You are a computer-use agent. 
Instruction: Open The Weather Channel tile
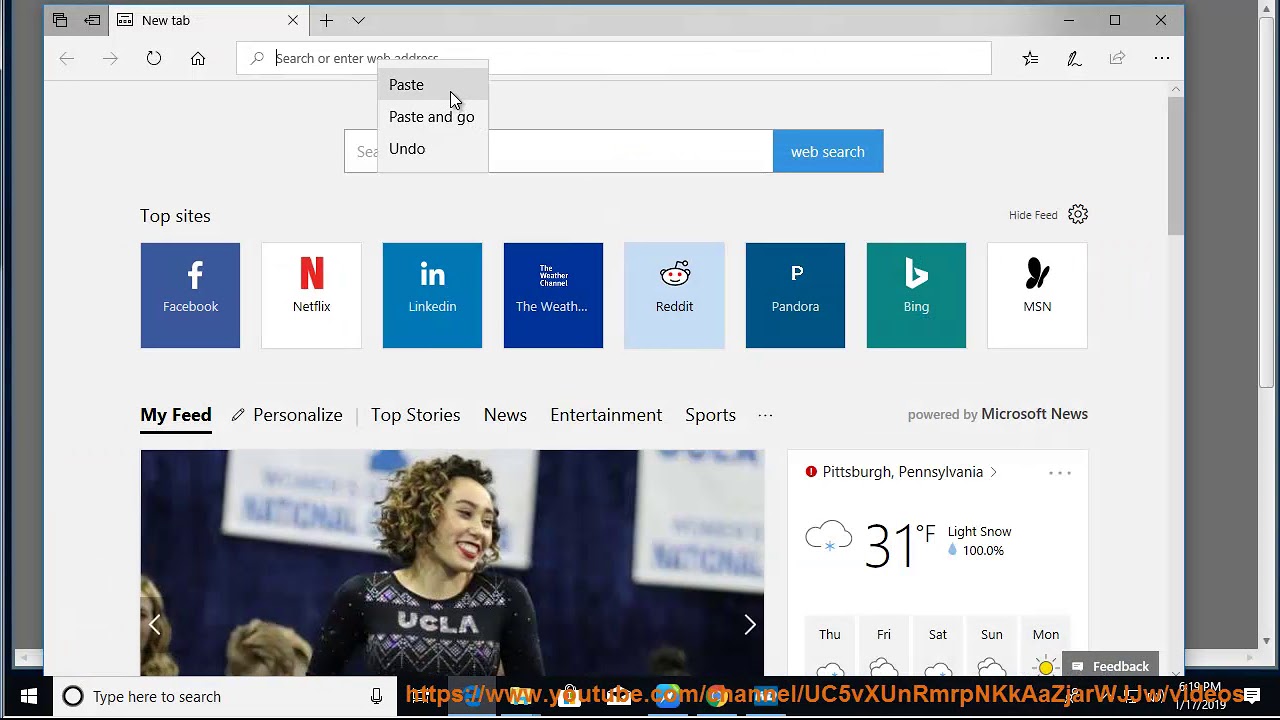coord(553,295)
